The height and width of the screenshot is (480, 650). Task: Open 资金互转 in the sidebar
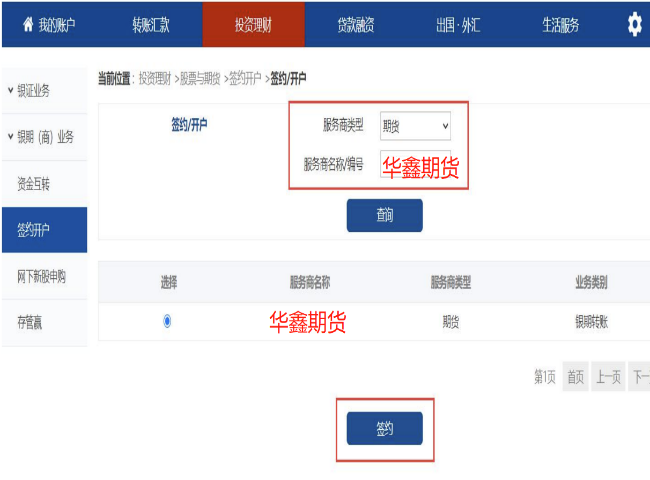click(x=34, y=184)
